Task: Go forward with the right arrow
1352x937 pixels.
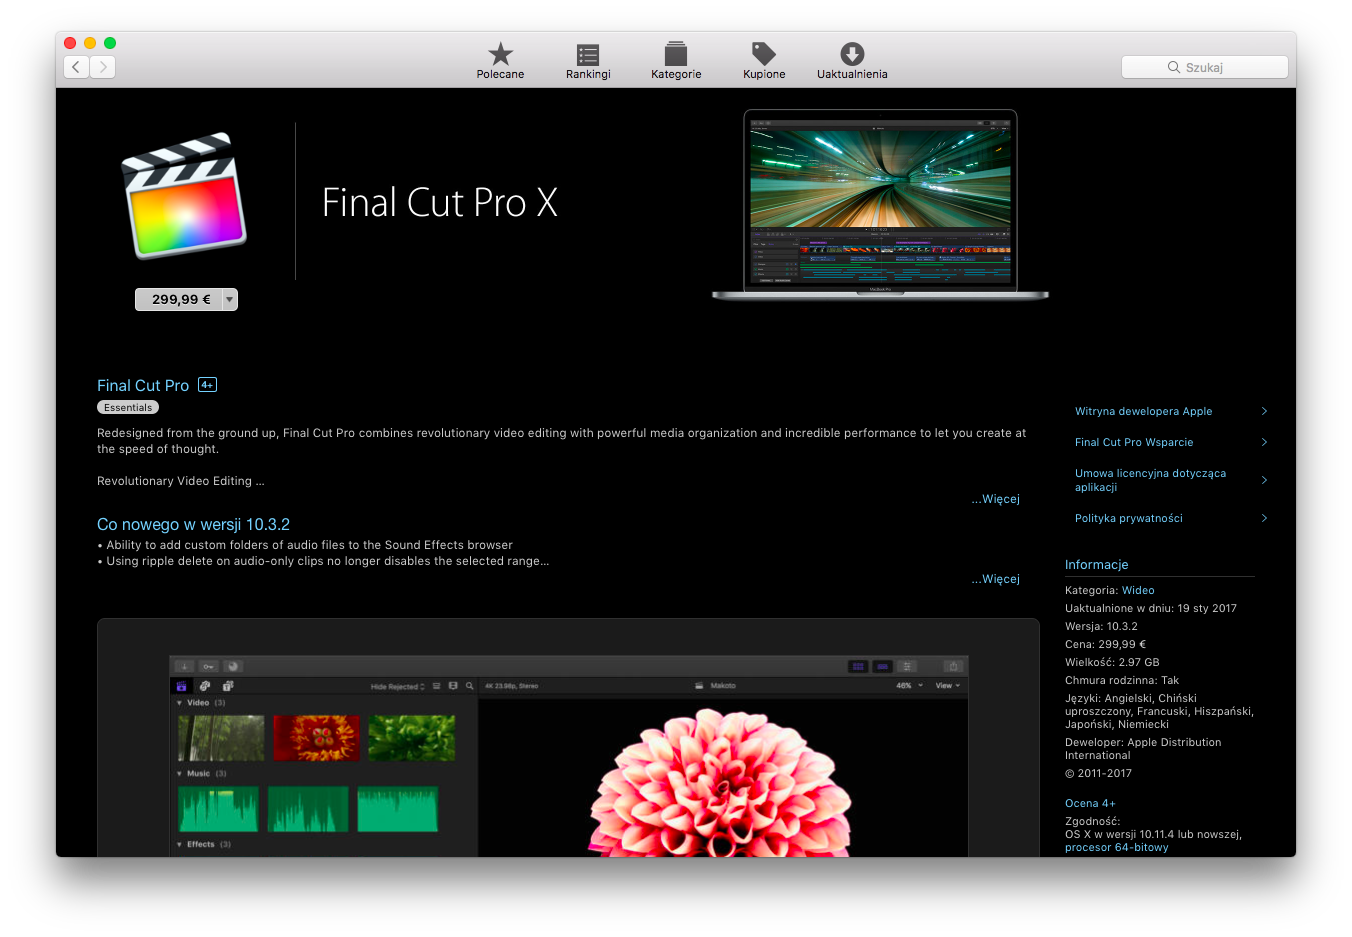Action: click(103, 67)
